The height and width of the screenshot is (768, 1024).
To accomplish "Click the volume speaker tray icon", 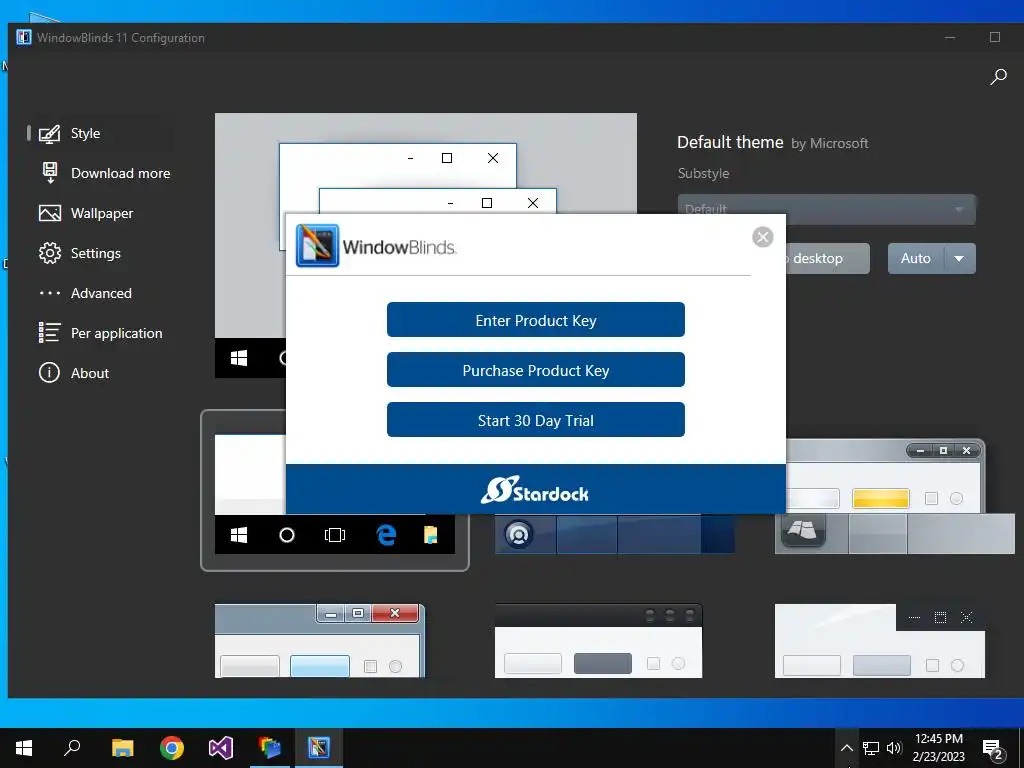I will tap(894, 748).
